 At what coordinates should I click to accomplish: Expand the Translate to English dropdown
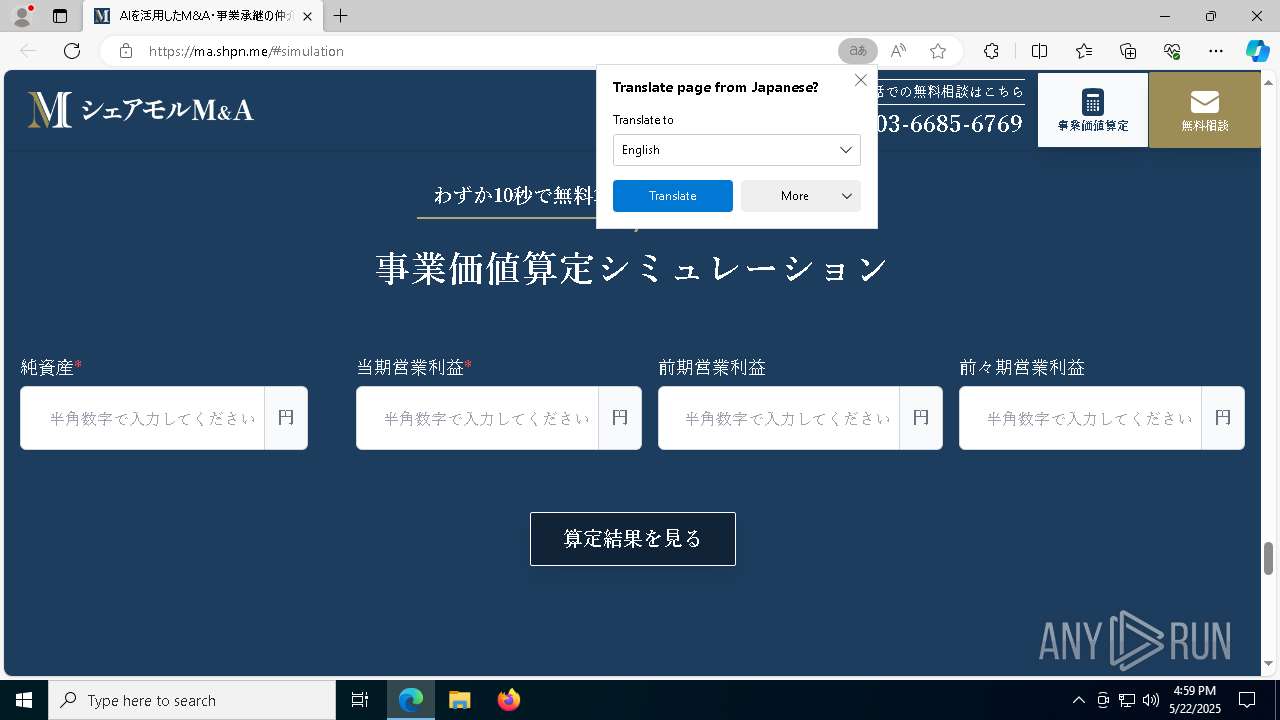tap(737, 150)
